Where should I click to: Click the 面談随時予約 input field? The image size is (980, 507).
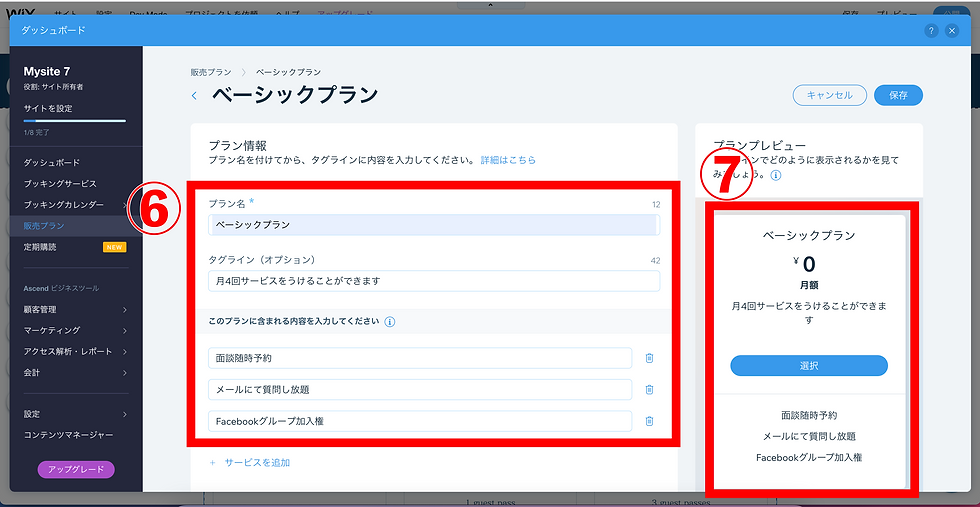[420, 358]
